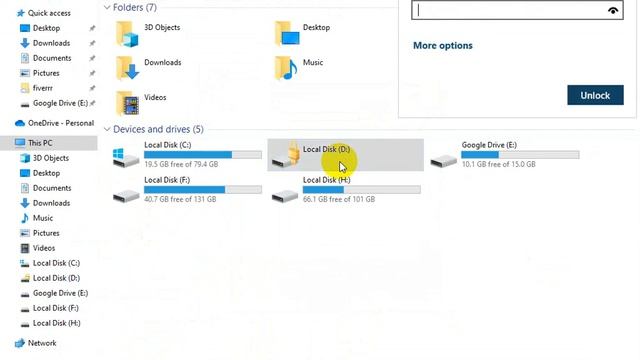The height and width of the screenshot is (360, 640).
Task: Select Google Drive (E:) under This PC tree
Action: (60, 293)
